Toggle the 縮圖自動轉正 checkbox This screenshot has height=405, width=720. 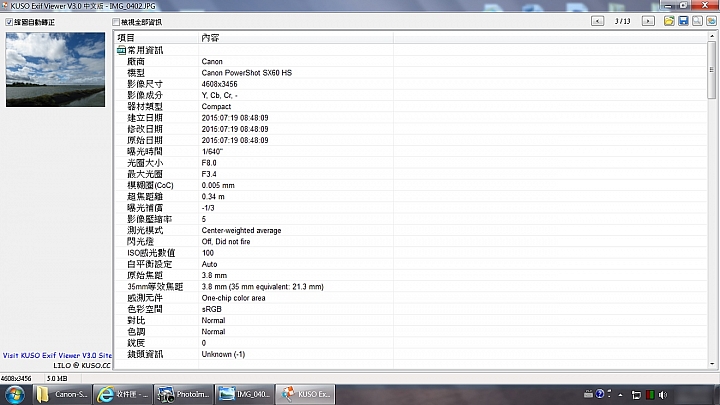tap(9, 22)
